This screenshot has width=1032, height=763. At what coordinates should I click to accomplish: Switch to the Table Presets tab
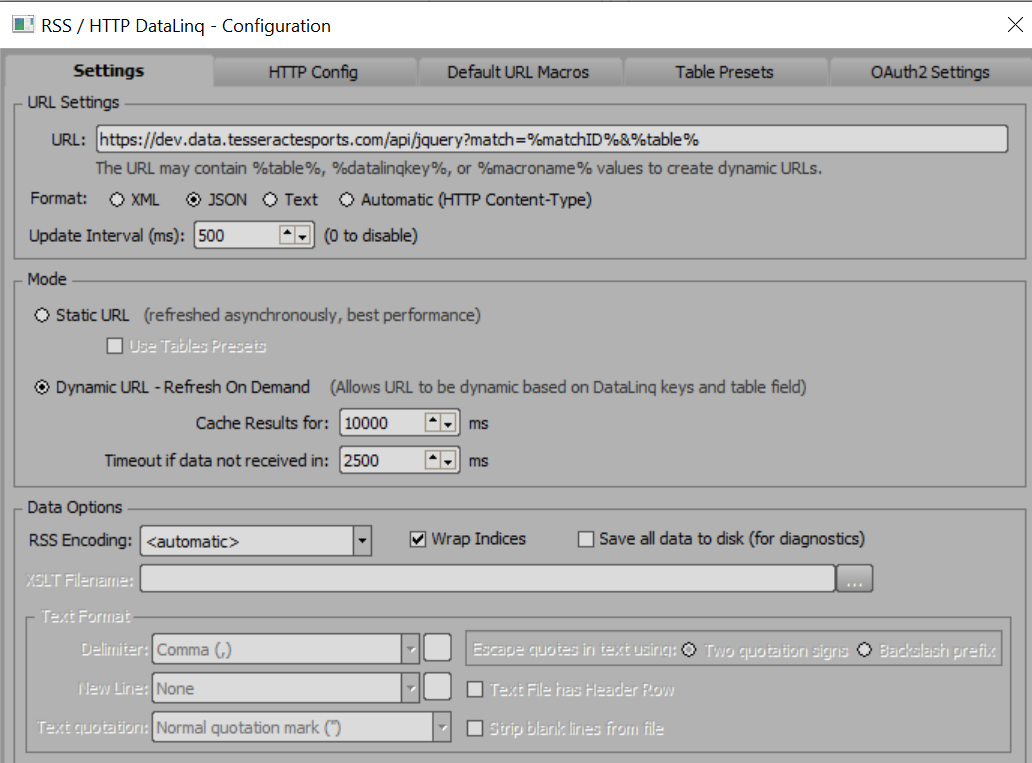[x=724, y=72]
